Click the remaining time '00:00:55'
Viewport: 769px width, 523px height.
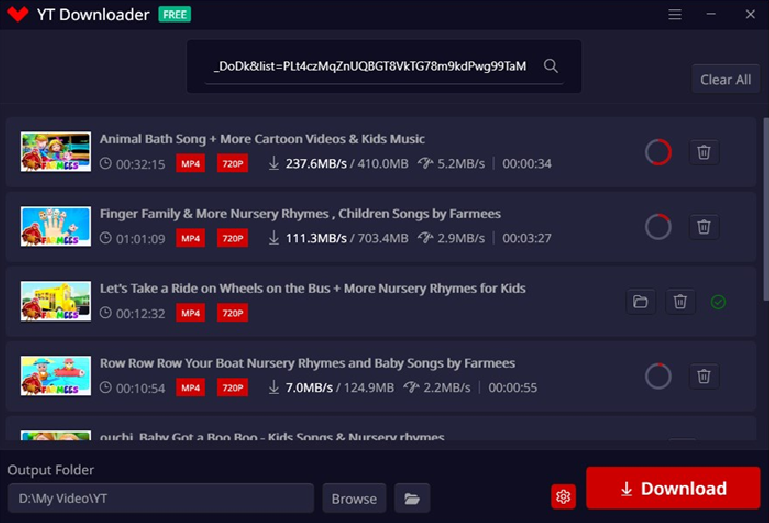(x=513, y=388)
